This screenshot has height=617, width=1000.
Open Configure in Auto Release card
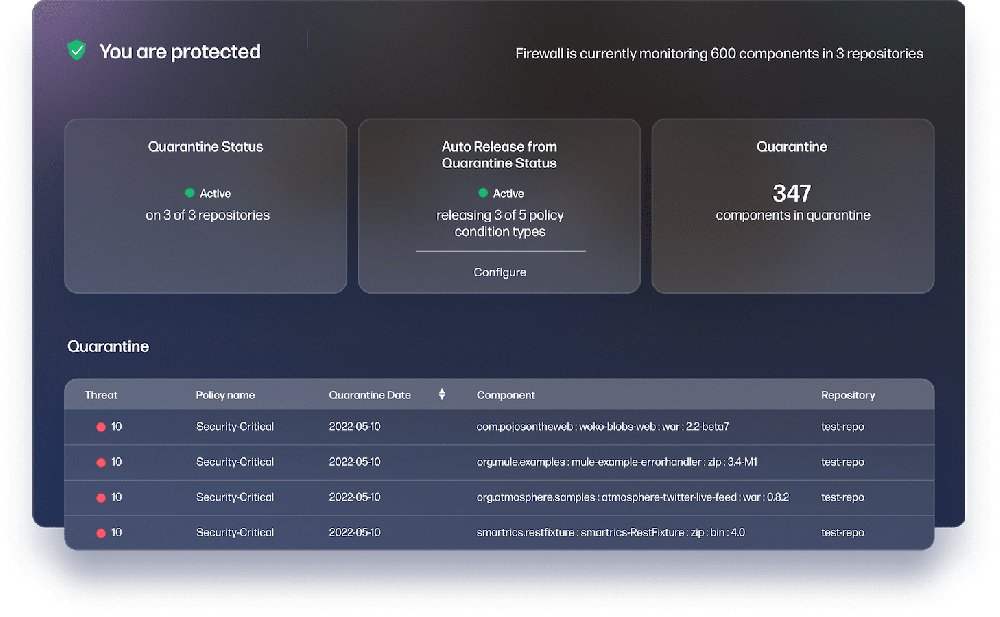coord(500,272)
